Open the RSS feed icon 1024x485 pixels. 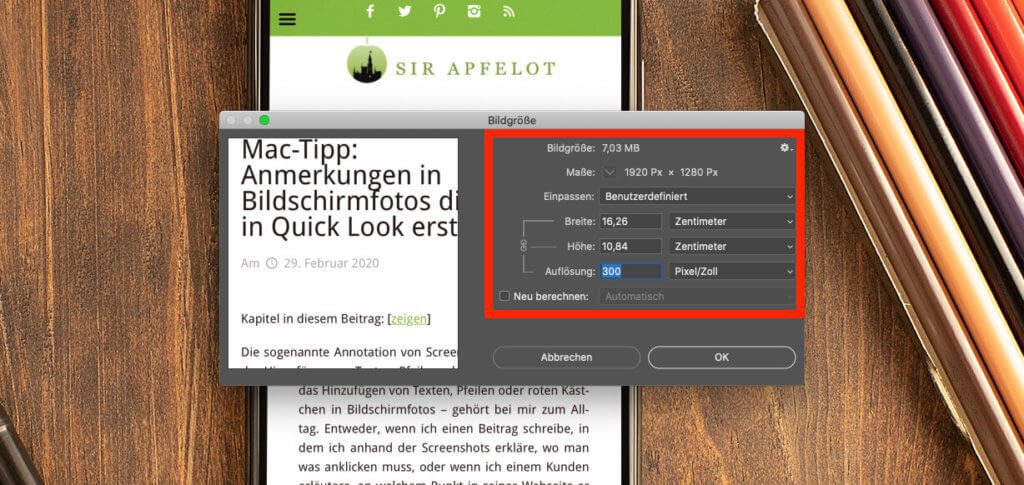[x=509, y=11]
